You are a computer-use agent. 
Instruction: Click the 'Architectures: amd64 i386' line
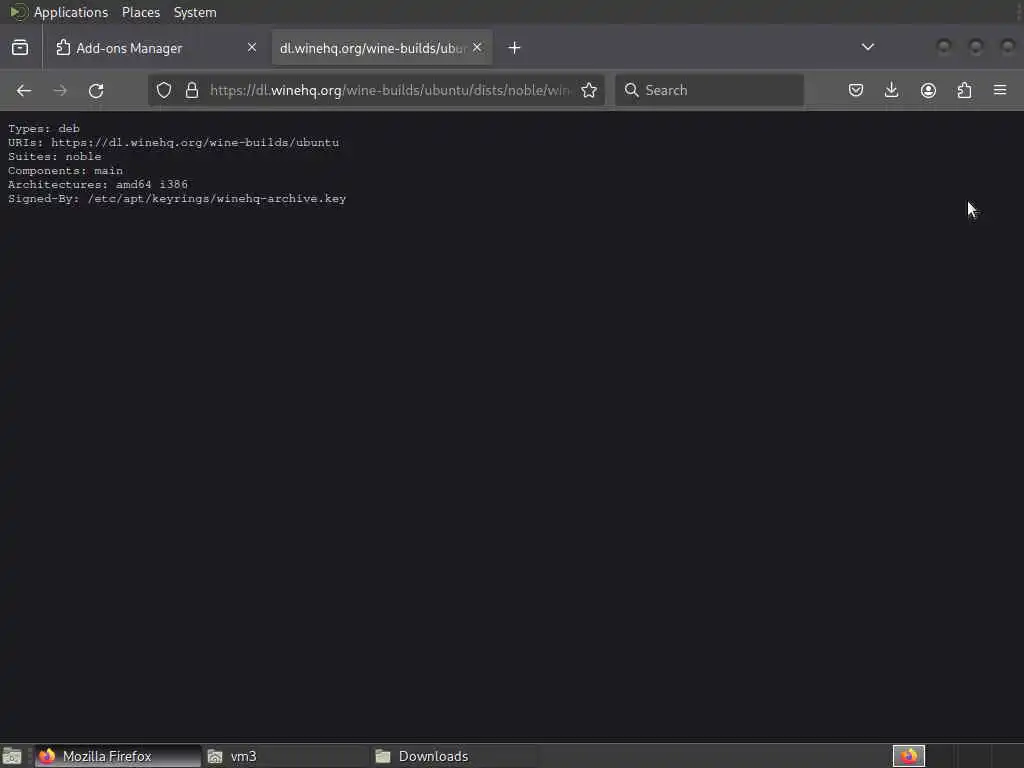point(98,185)
